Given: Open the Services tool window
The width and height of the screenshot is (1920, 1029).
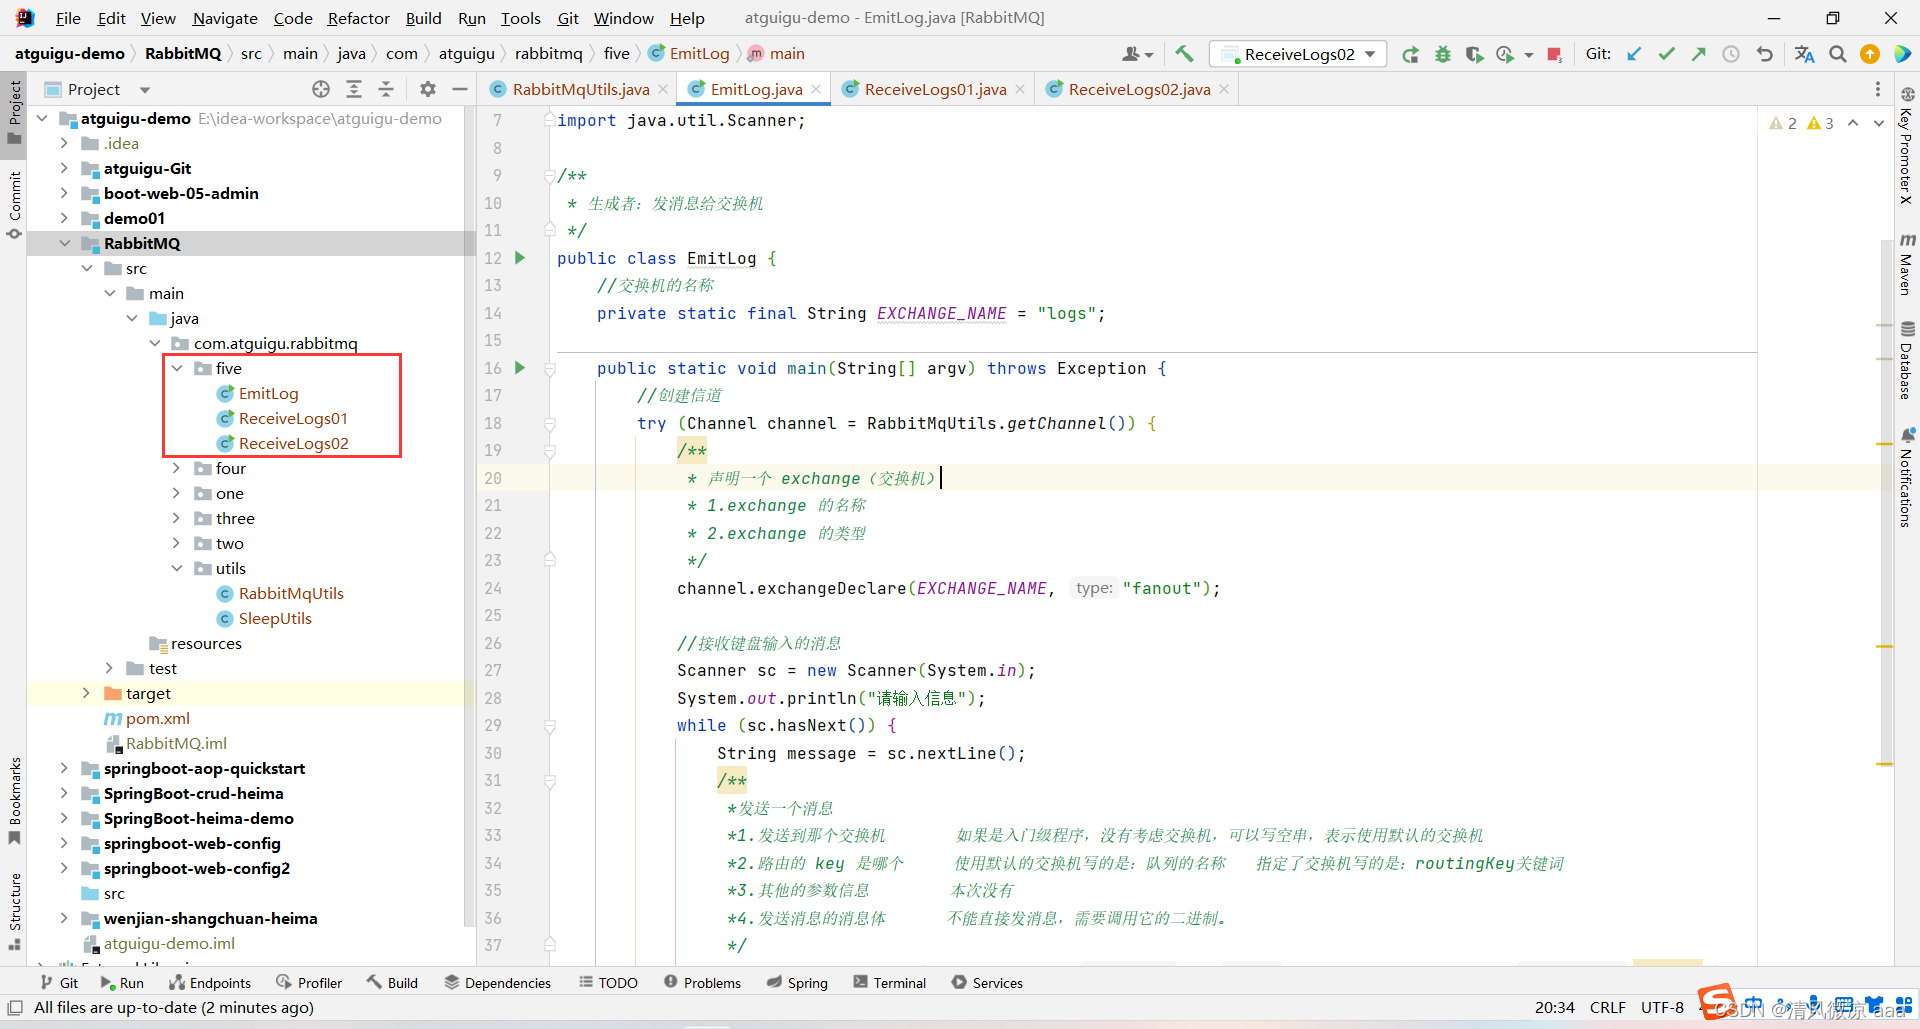Looking at the screenshot, I should (987, 983).
